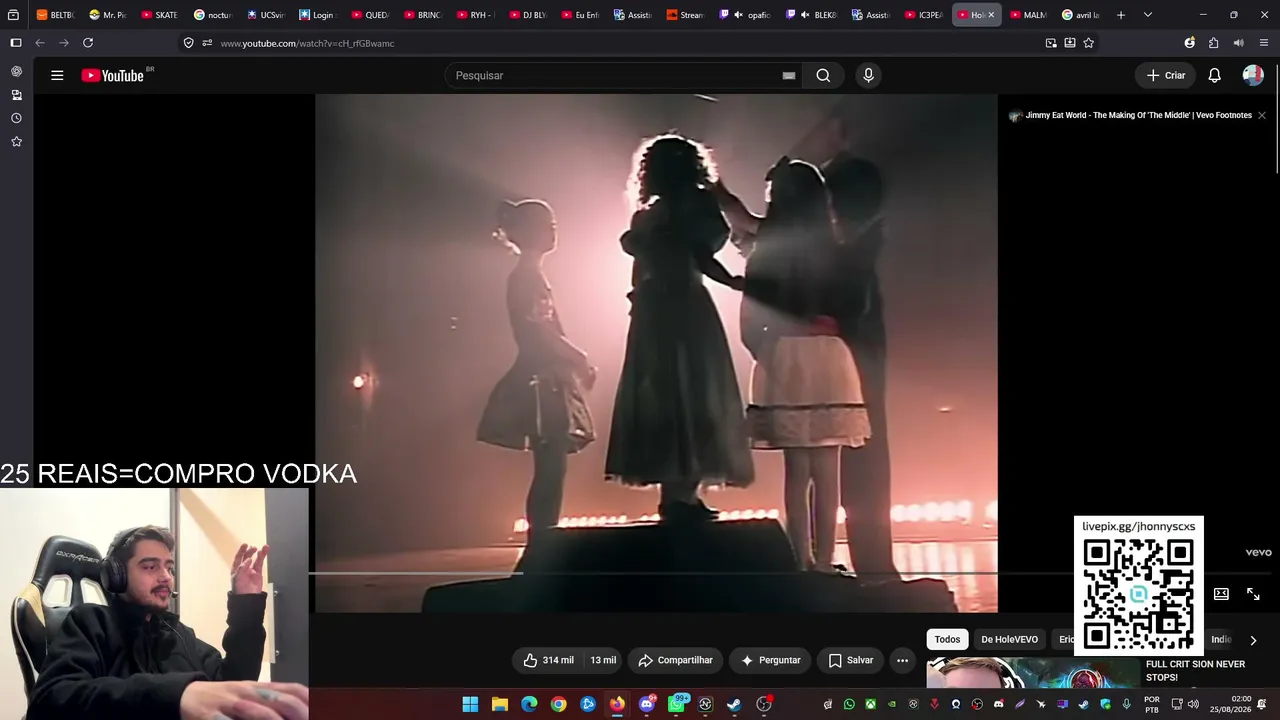Open browser history sidebar icon
This screenshot has height=720, width=1280.
click(16, 118)
